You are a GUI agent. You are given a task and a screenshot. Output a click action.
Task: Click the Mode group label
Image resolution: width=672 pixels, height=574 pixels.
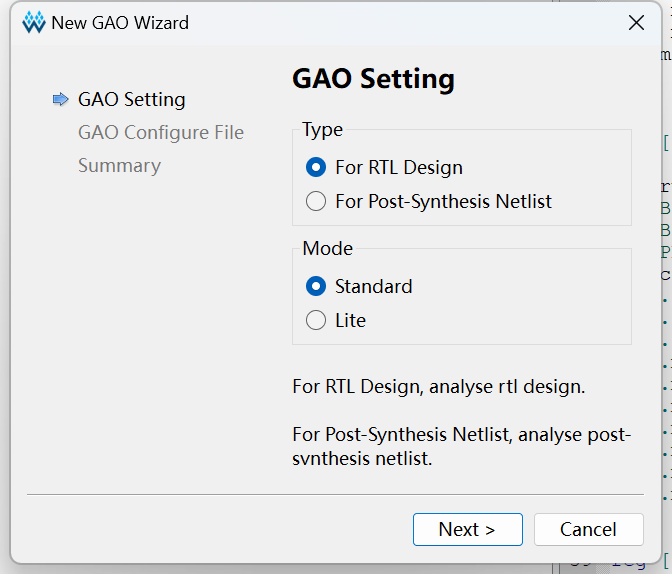click(328, 249)
